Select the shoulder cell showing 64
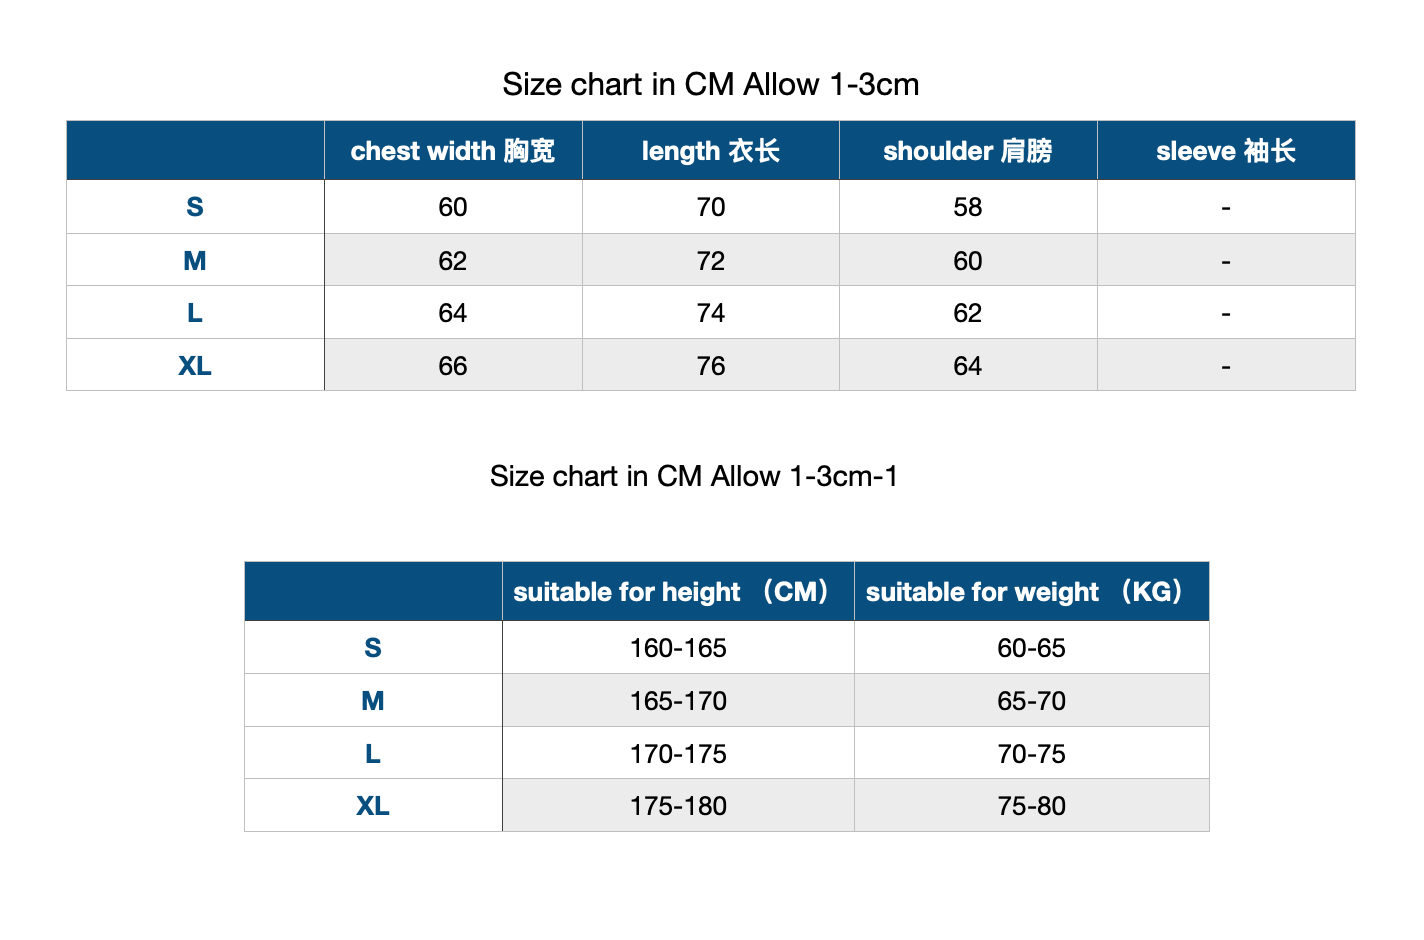The height and width of the screenshot is (940, 1424). tap(968, 365)
